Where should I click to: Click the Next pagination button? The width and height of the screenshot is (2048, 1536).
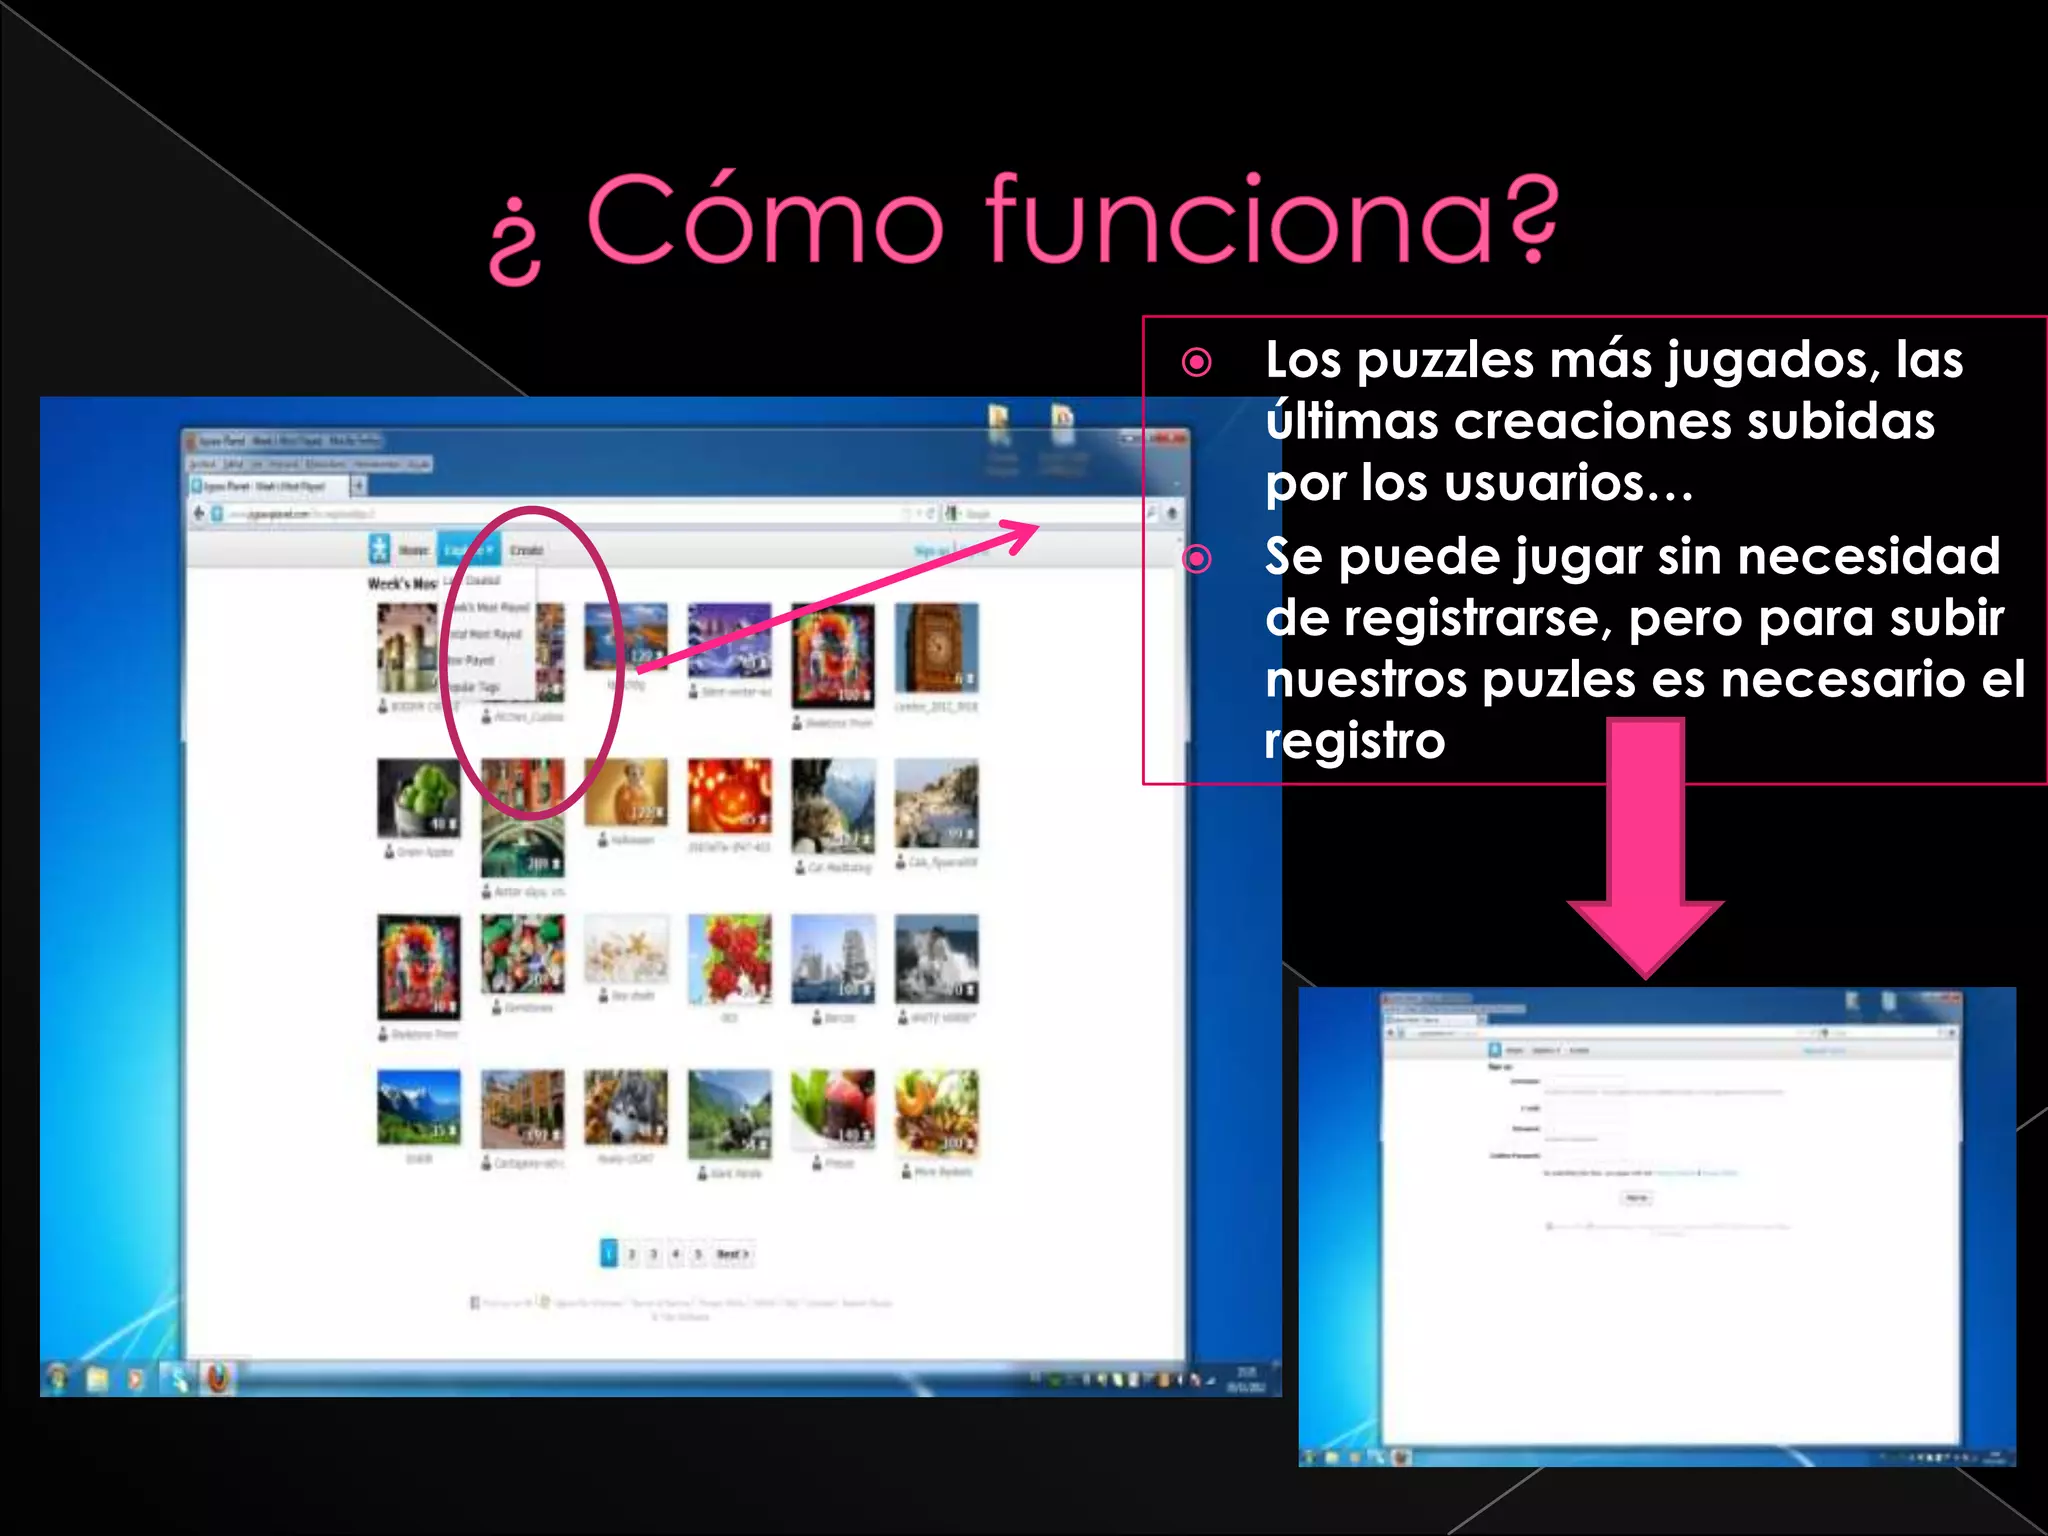[732, 1254]
